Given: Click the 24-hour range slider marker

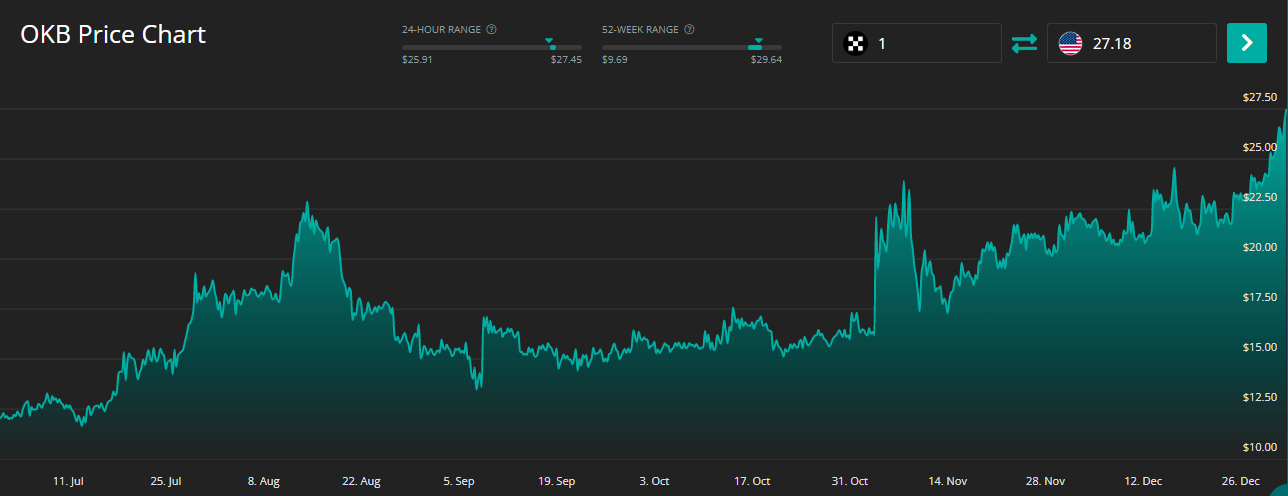Looking at the screenshot, I should (x=550, y=41).
